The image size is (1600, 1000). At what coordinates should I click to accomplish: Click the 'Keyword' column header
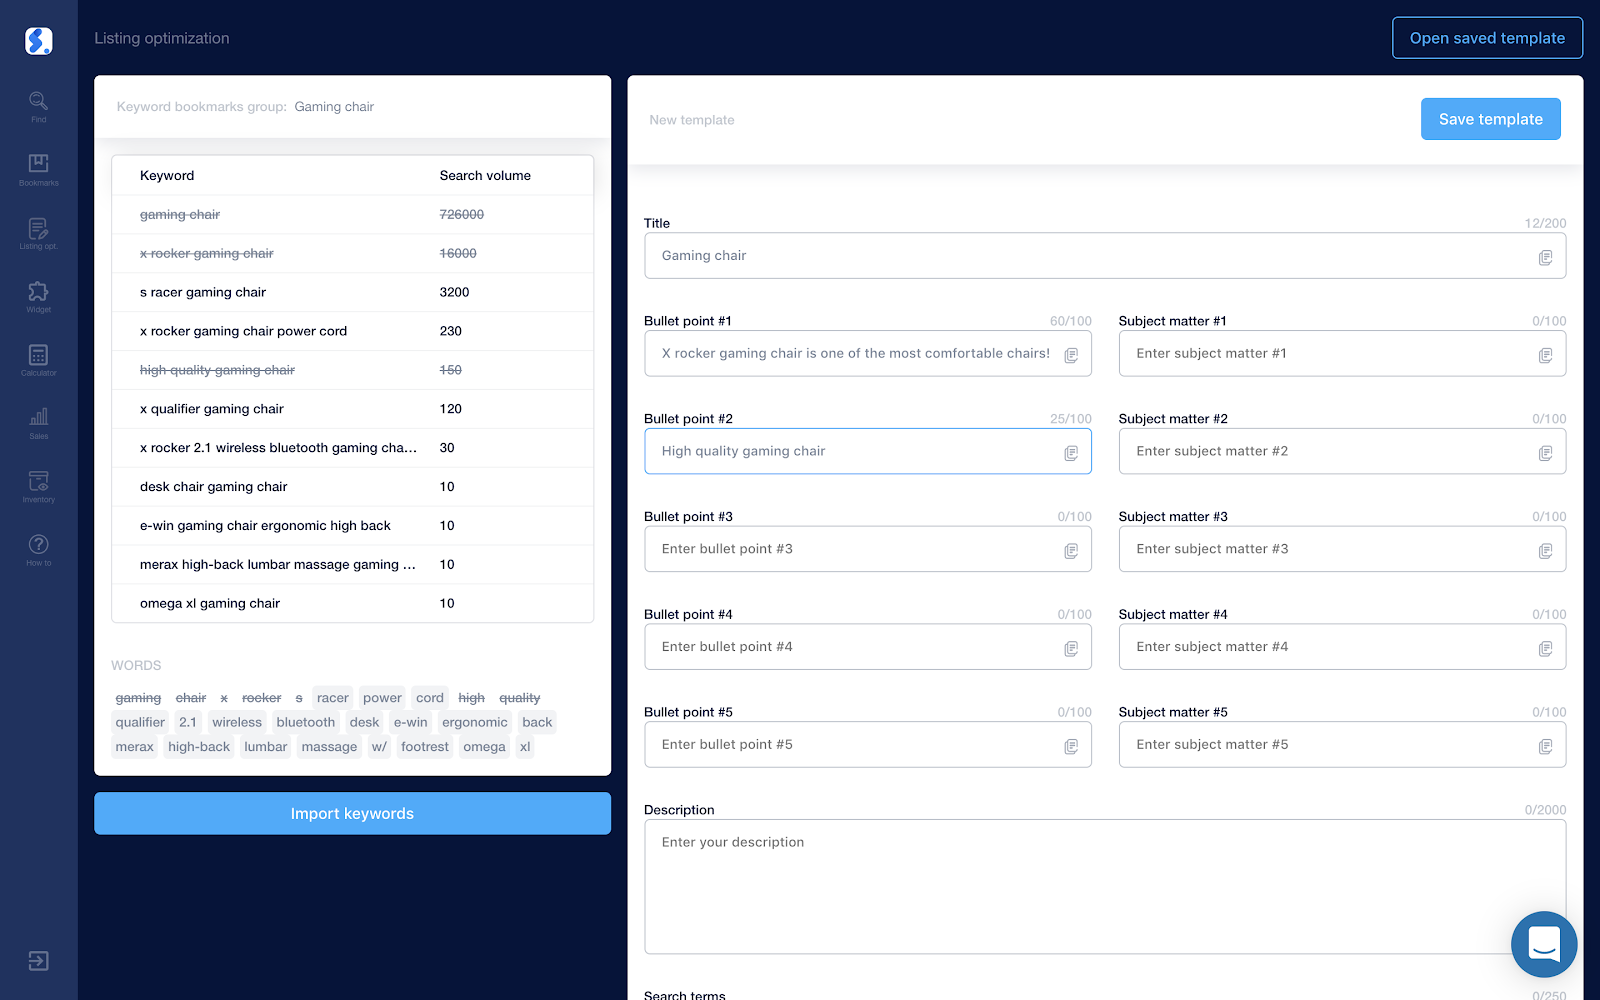[x=167, y=176]
